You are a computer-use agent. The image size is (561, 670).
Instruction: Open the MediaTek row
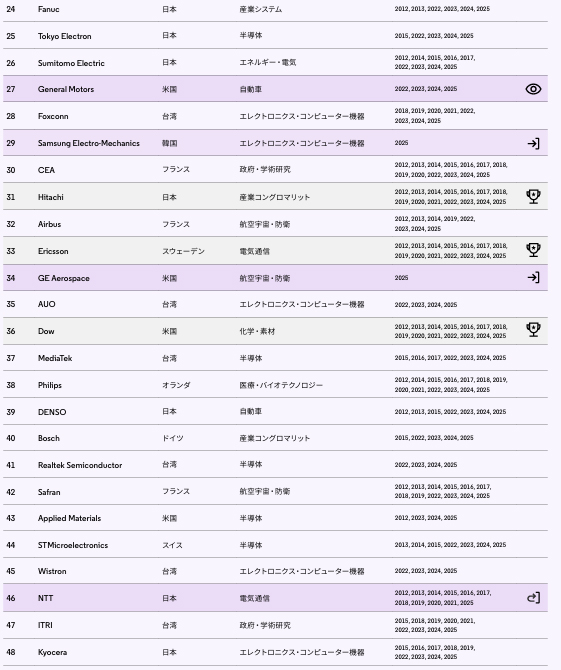[x=55, y=358]
